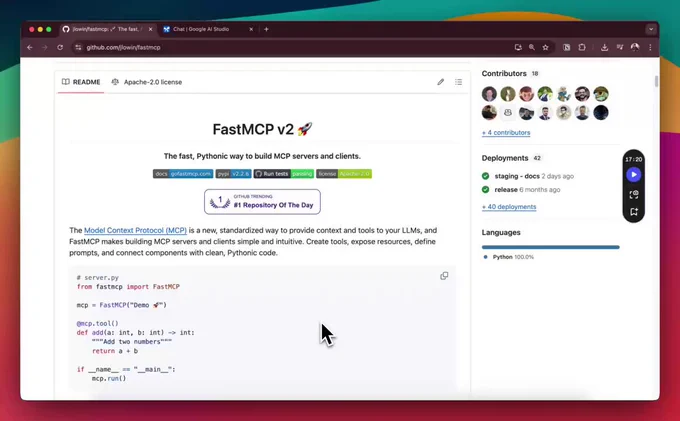The image size is (680, 421).
Task: Go back using the browser back arrow
Action: 30,47
